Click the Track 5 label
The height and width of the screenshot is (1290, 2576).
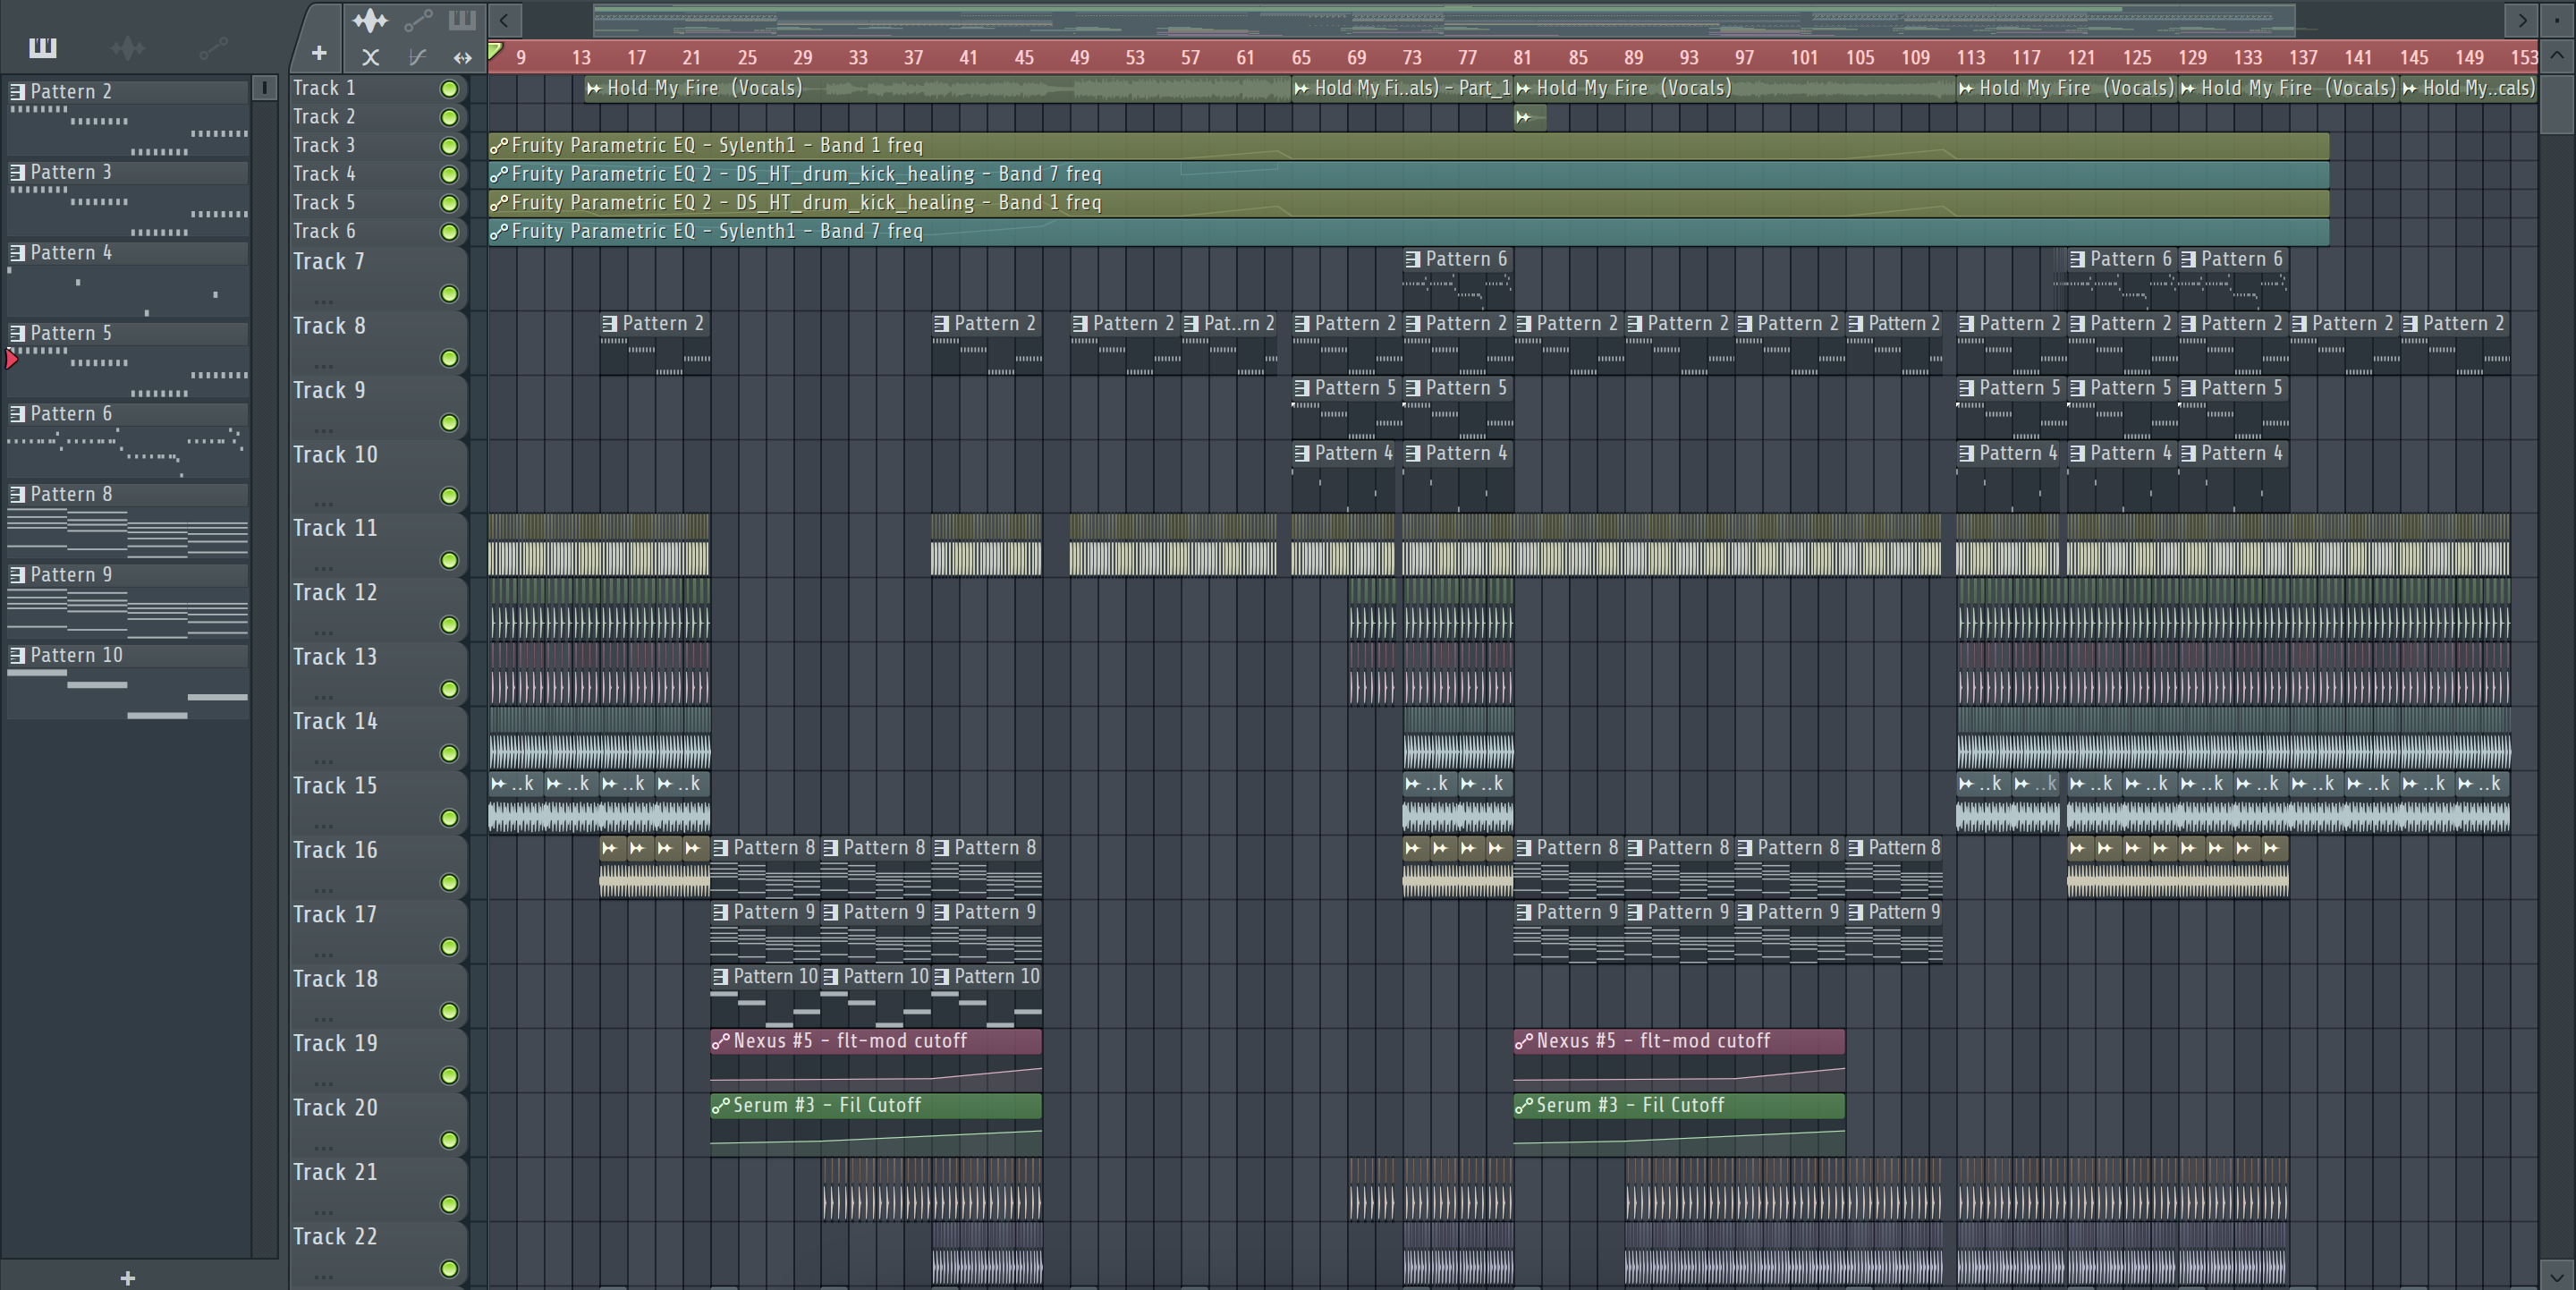point(324,203)
